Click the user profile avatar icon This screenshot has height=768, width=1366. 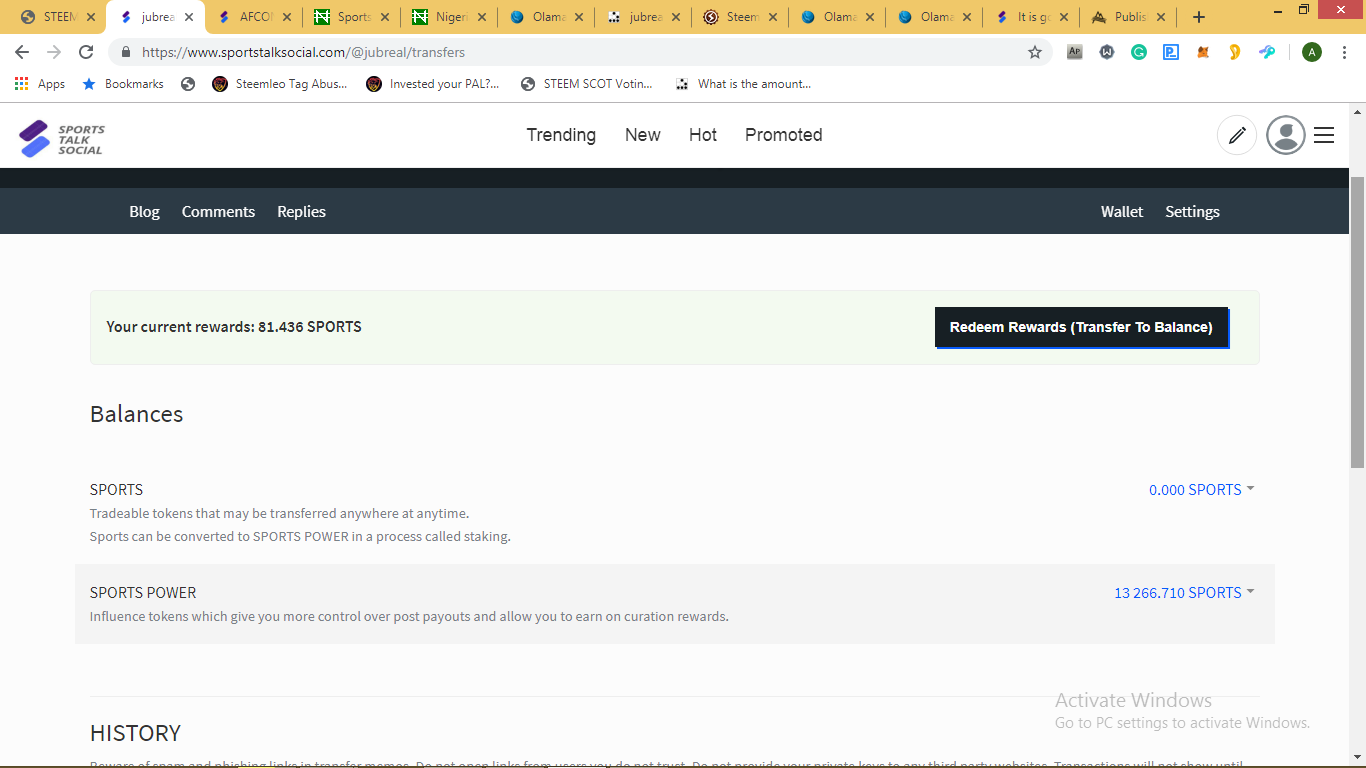click(x=1285, y=135)
